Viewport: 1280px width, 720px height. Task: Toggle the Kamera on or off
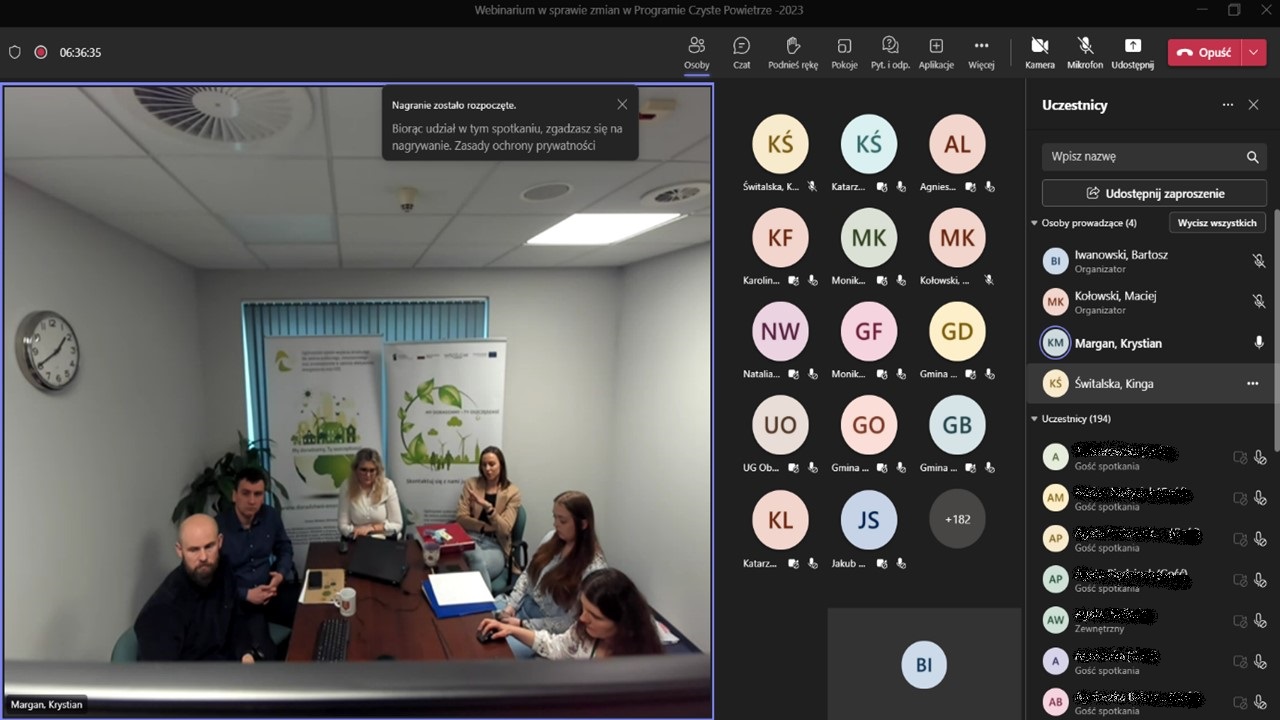click(x=1039, y=52)
